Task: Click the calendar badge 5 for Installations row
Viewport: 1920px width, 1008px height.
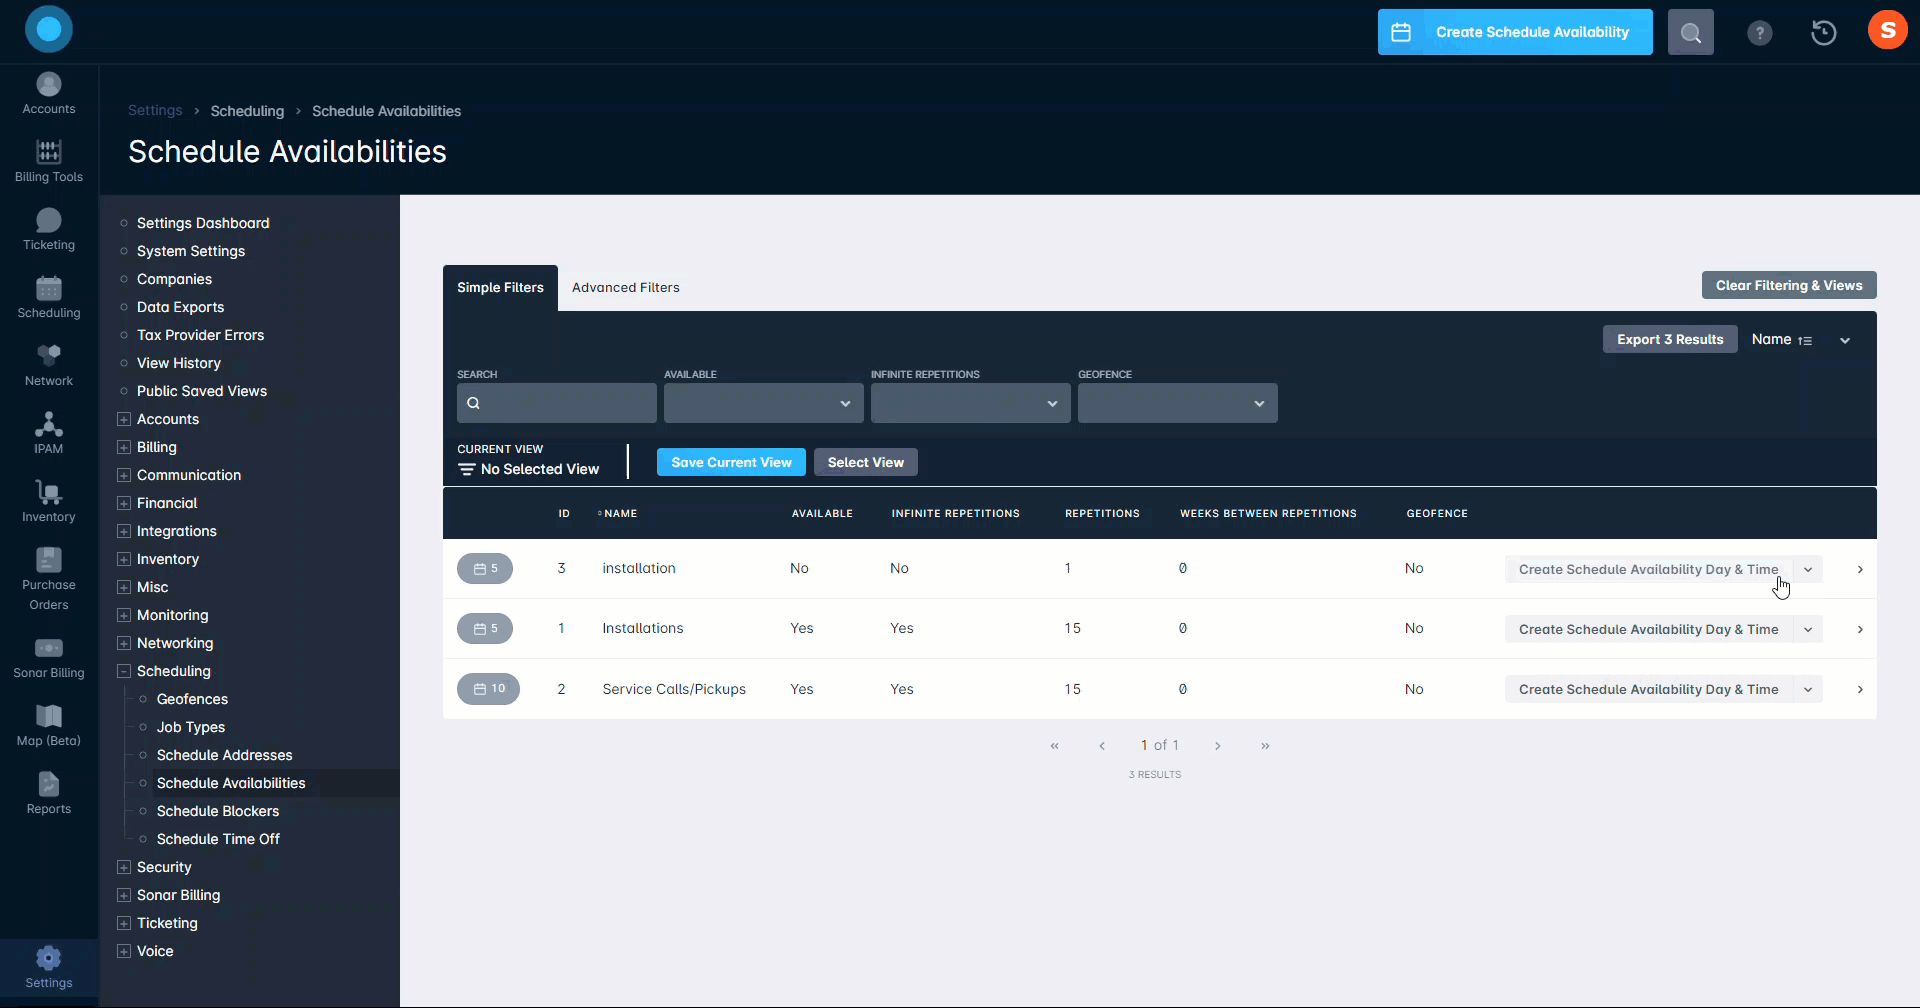Action: pos(485,628)
